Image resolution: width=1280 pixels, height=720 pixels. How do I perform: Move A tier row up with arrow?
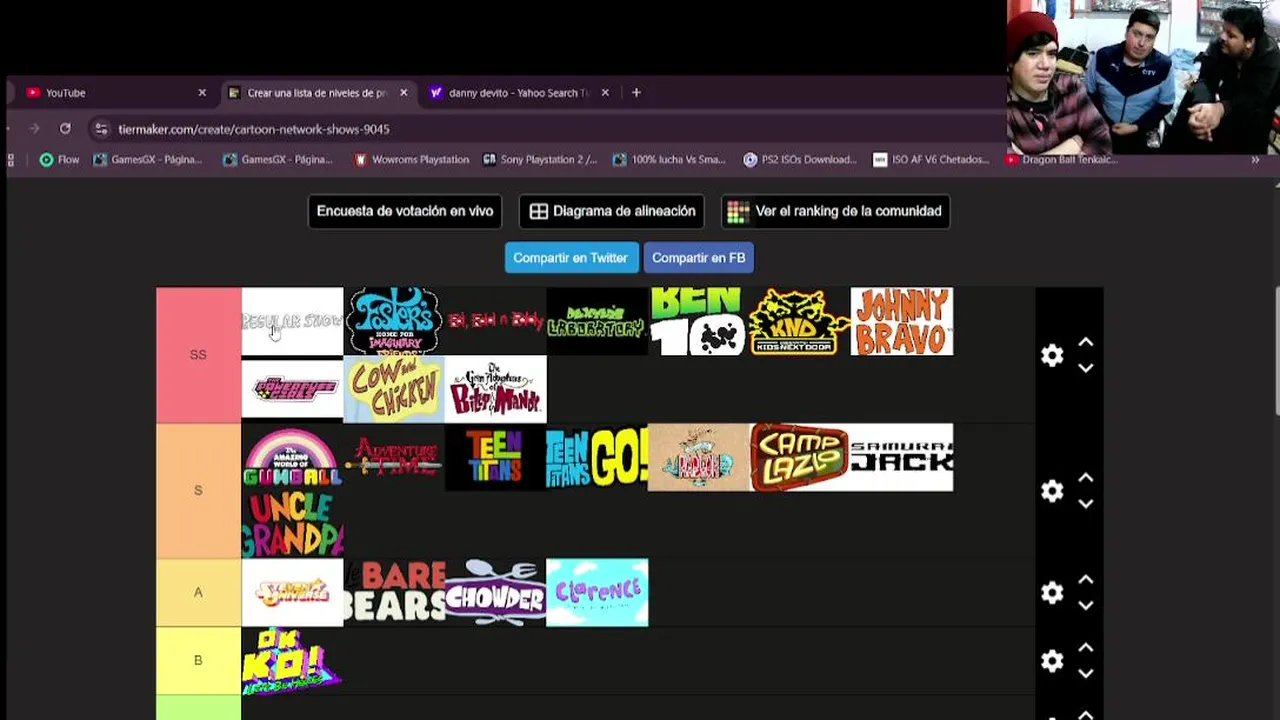1086,580
